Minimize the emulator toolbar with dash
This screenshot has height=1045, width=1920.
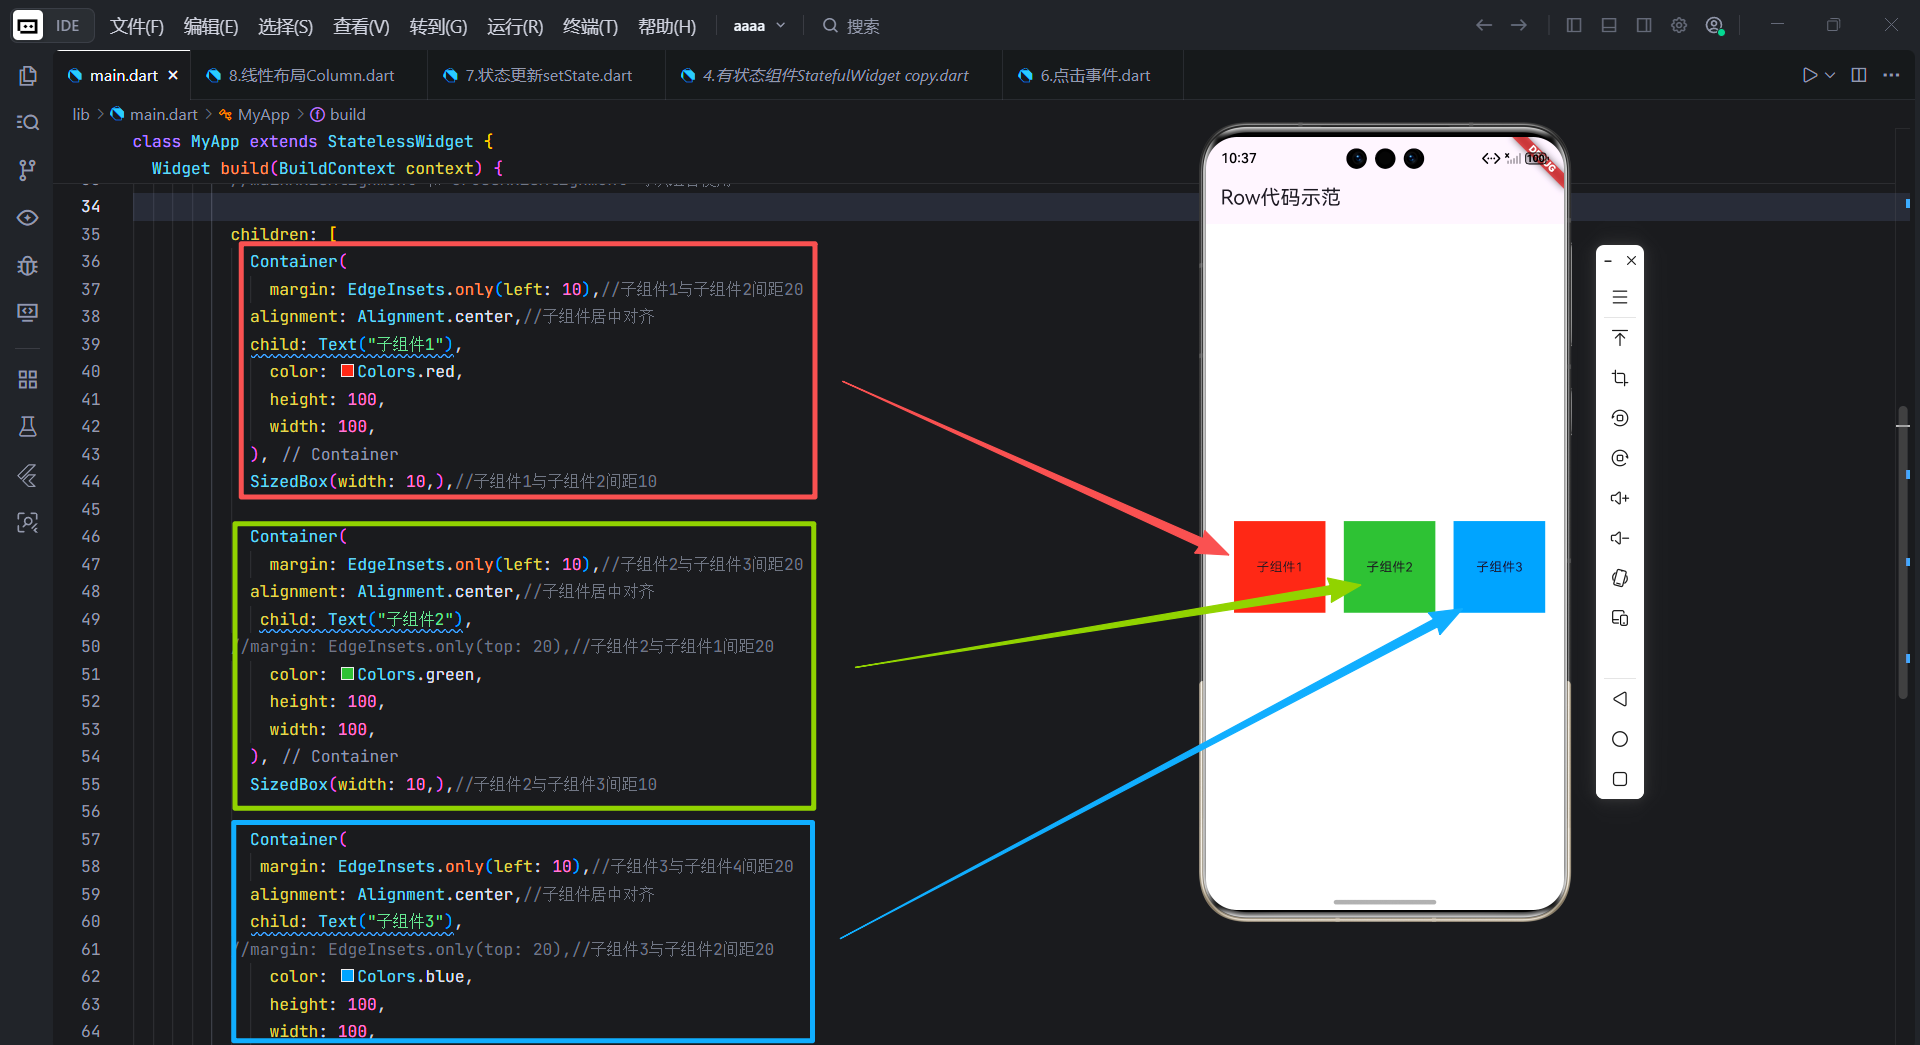pyautogui.click(x=1608, y=261)
